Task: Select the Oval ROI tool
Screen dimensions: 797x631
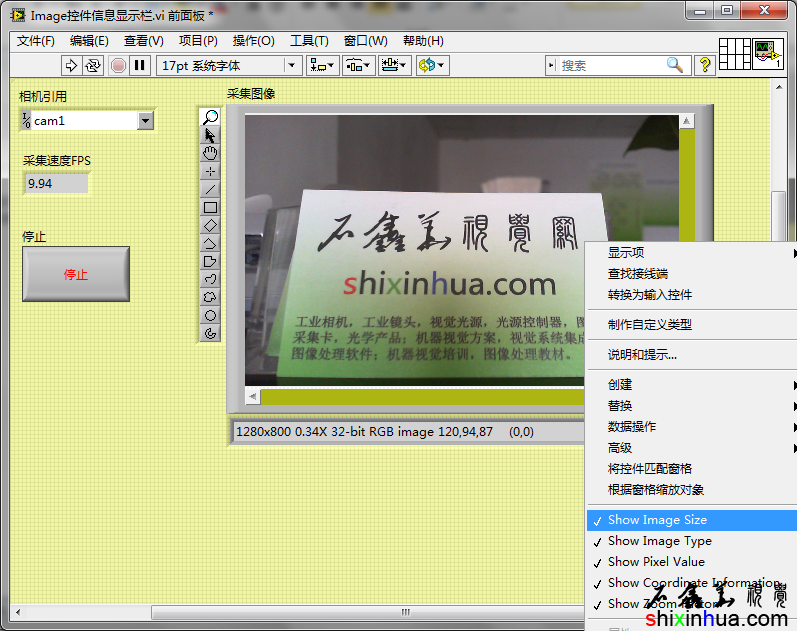Action: pos(210,315)
